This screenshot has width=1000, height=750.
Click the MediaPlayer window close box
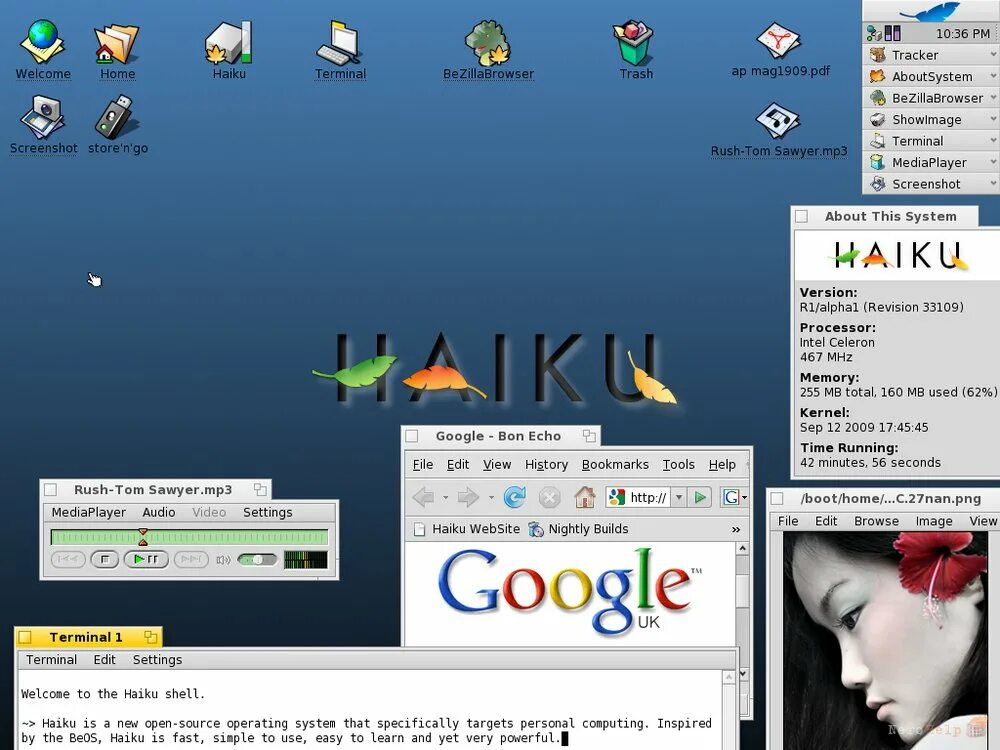click(50, 490)
